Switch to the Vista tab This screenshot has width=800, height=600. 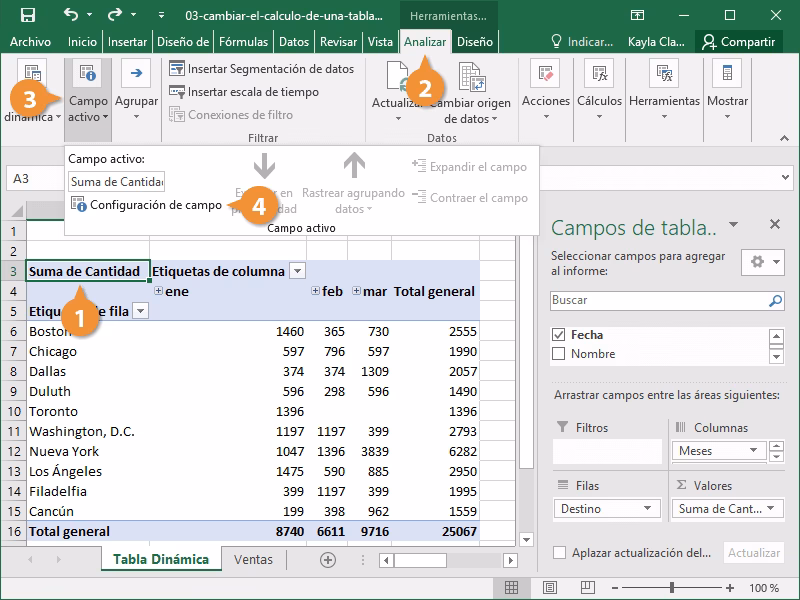(x=380, y=42)
